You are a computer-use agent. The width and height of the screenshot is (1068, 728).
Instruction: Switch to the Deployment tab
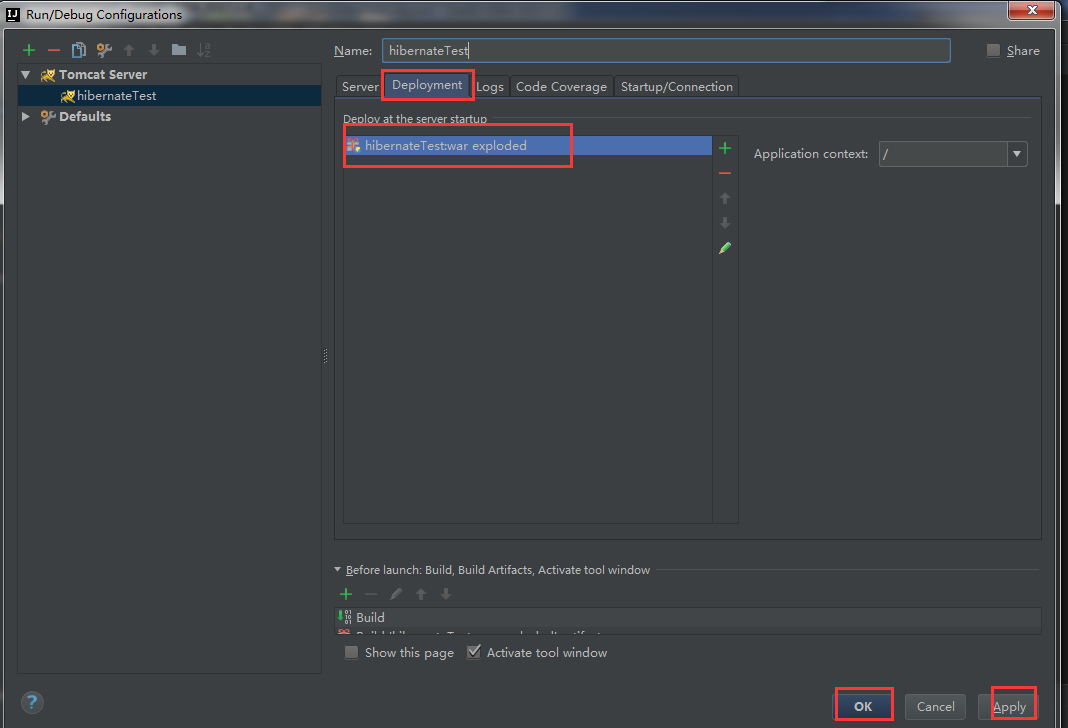[427, 85]
